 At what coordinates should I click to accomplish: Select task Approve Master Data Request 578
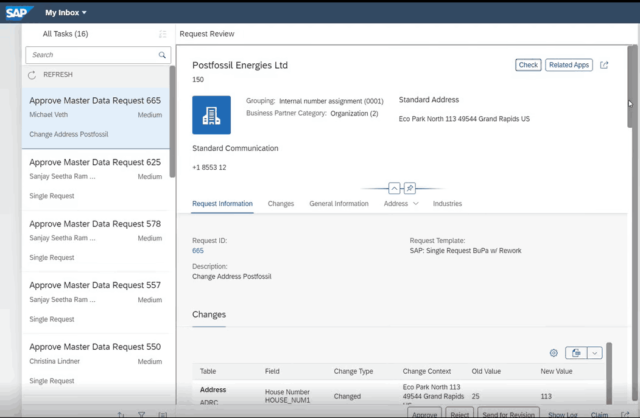tap(96, 241)
